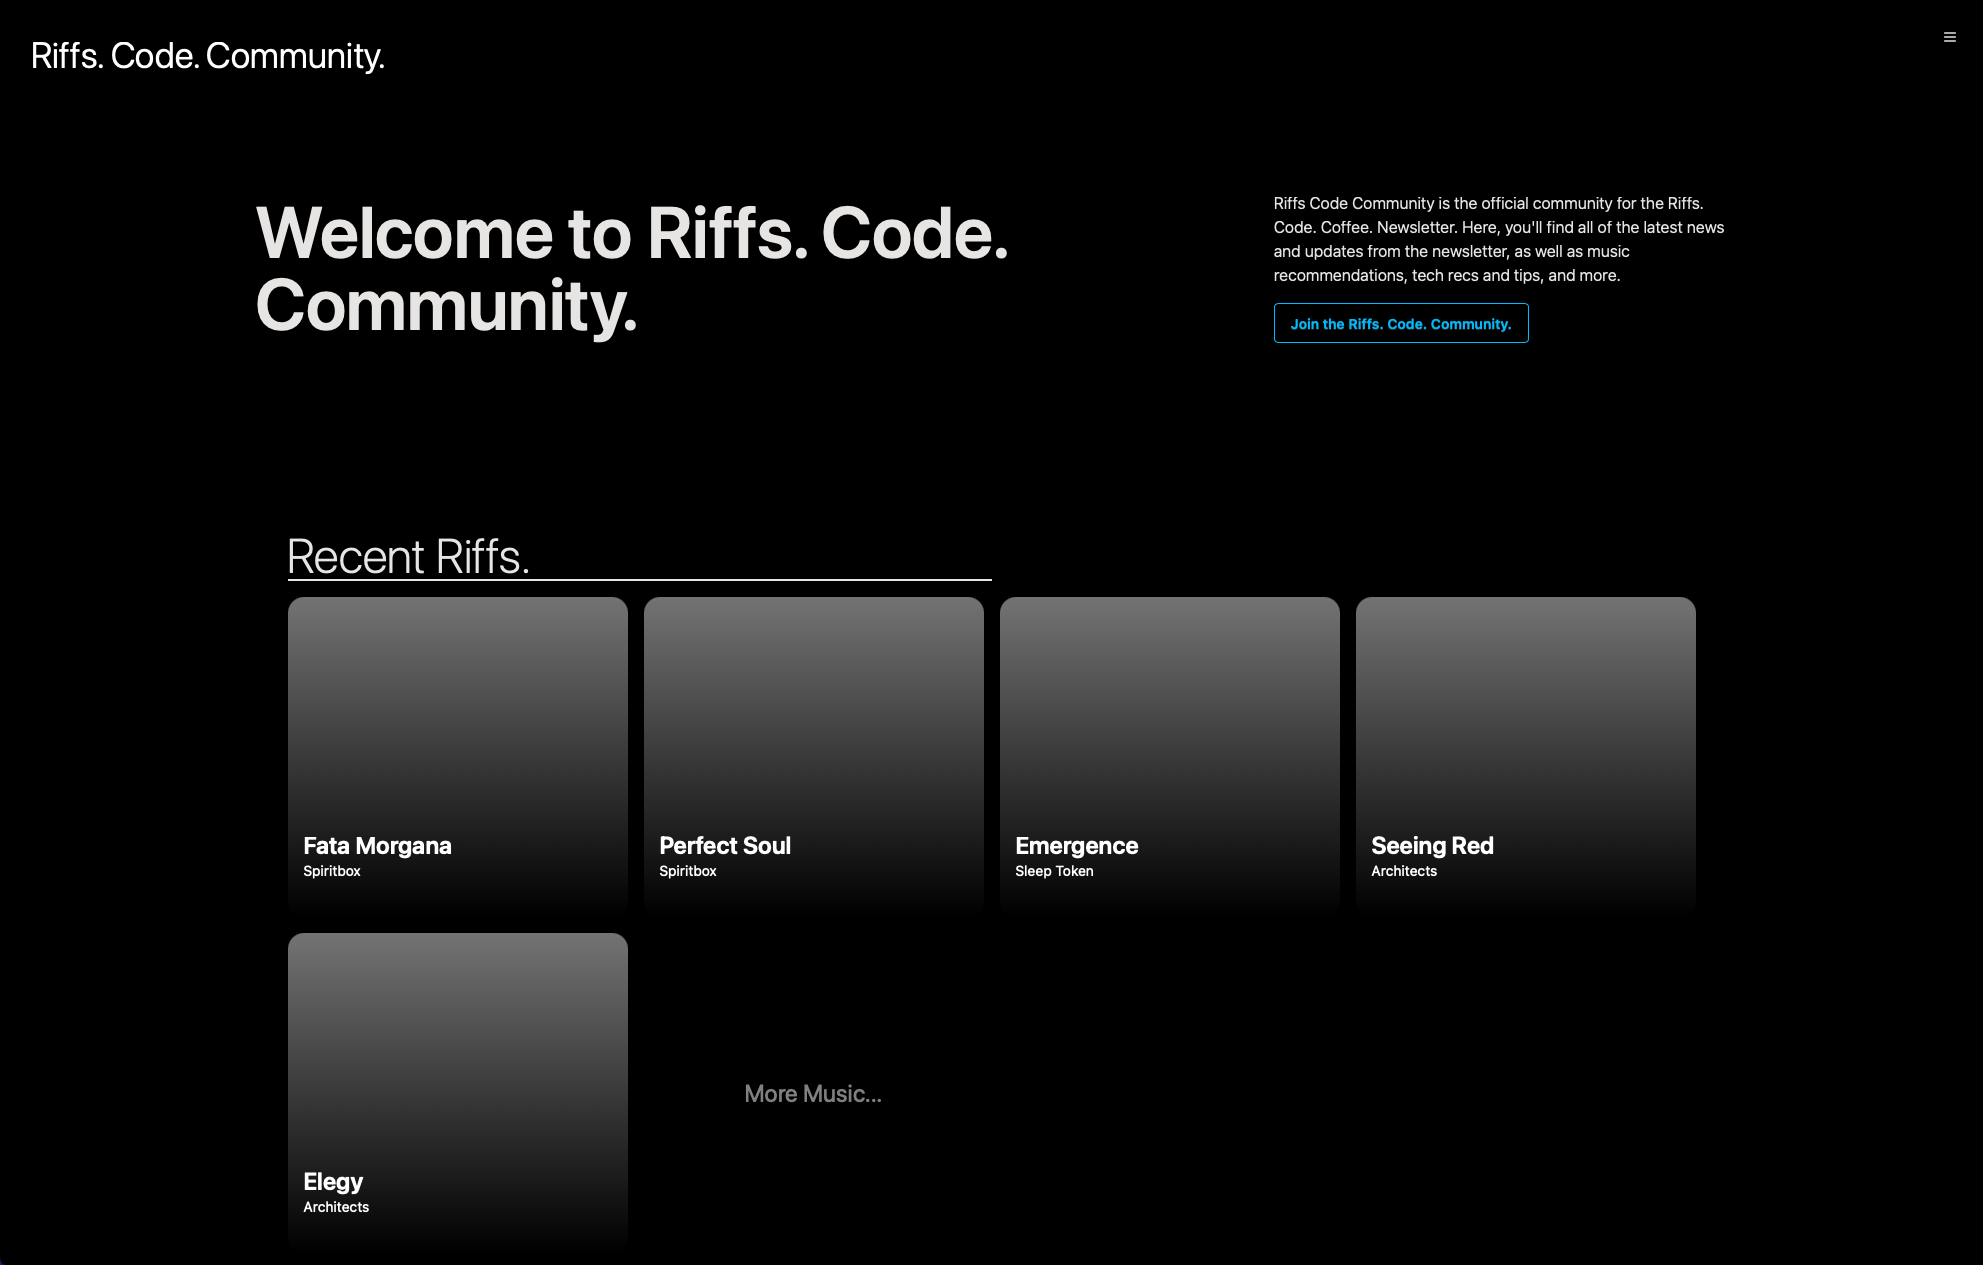Screen dimensions: 1983x1265
Task: Click Architects under Seeing Red
Action: click(x=1404, y=871)
